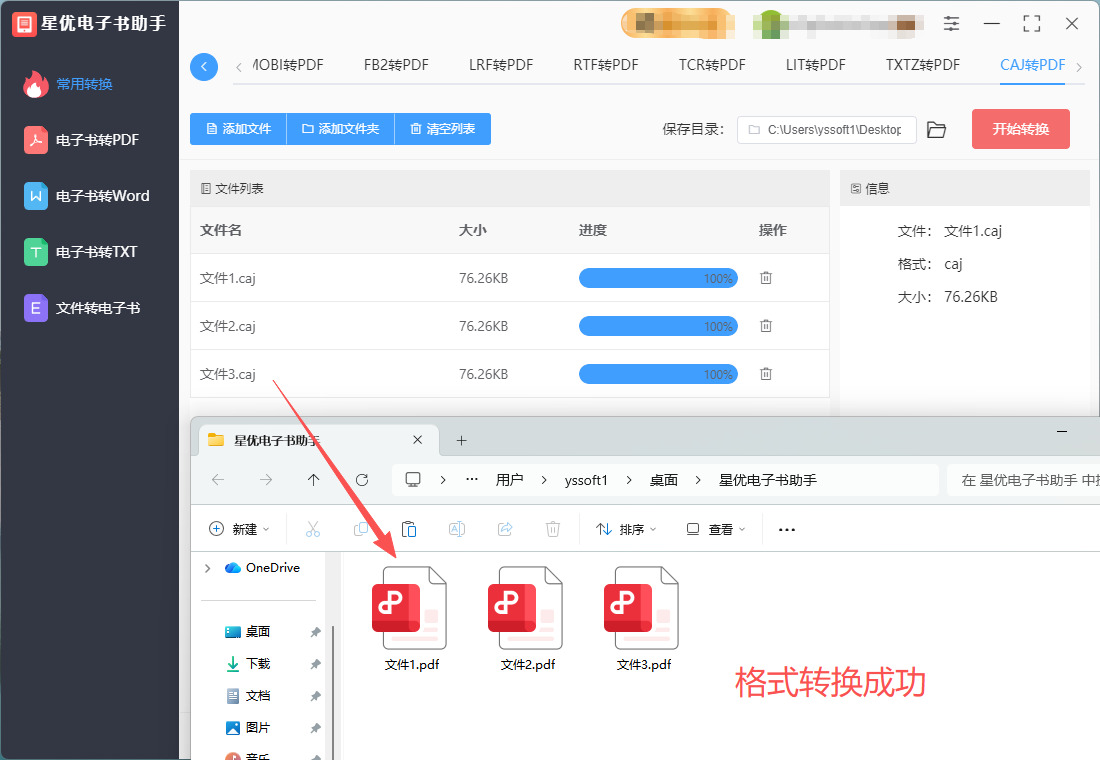The height and width of the screenshot is (760, 1100).
Task: Open 下载 in Explorer quick access
Action: [258, 664]
